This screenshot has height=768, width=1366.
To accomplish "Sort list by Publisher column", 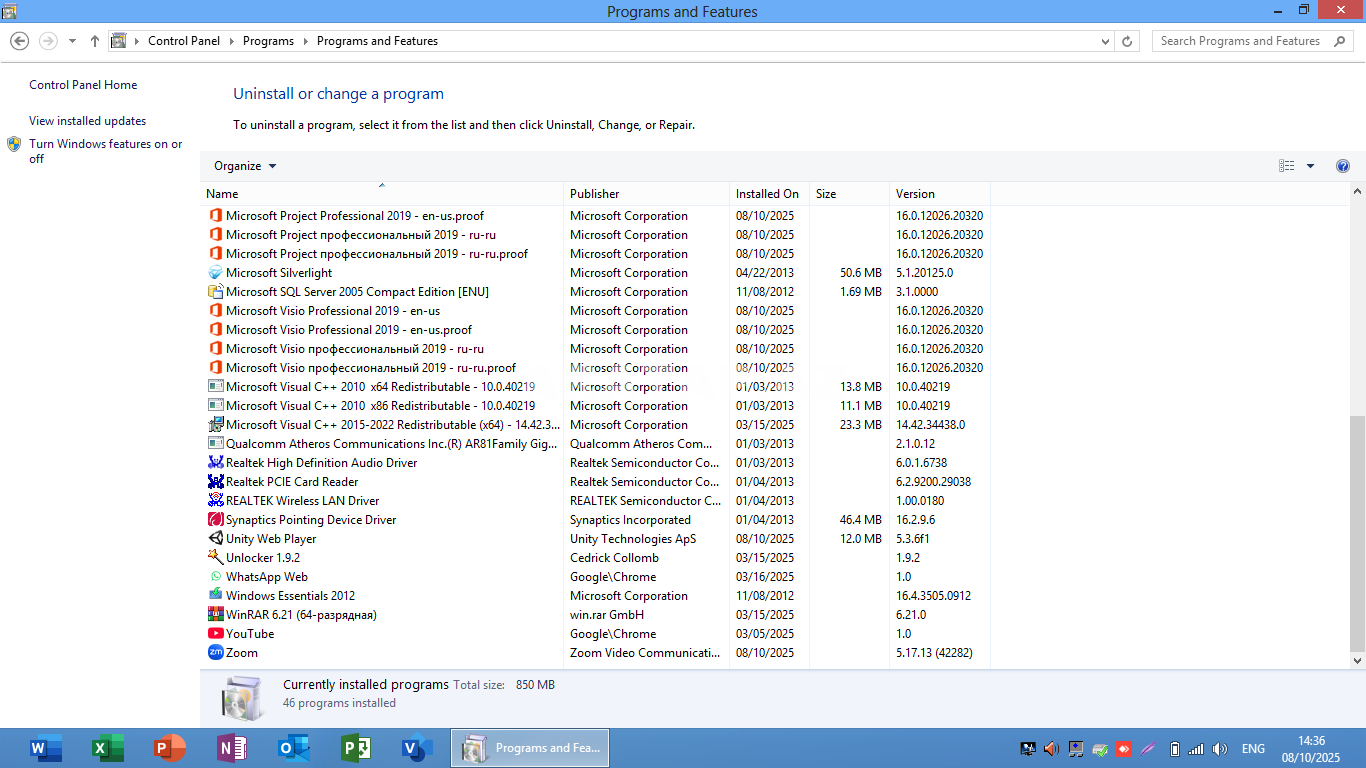I will (x=647, y=194).
